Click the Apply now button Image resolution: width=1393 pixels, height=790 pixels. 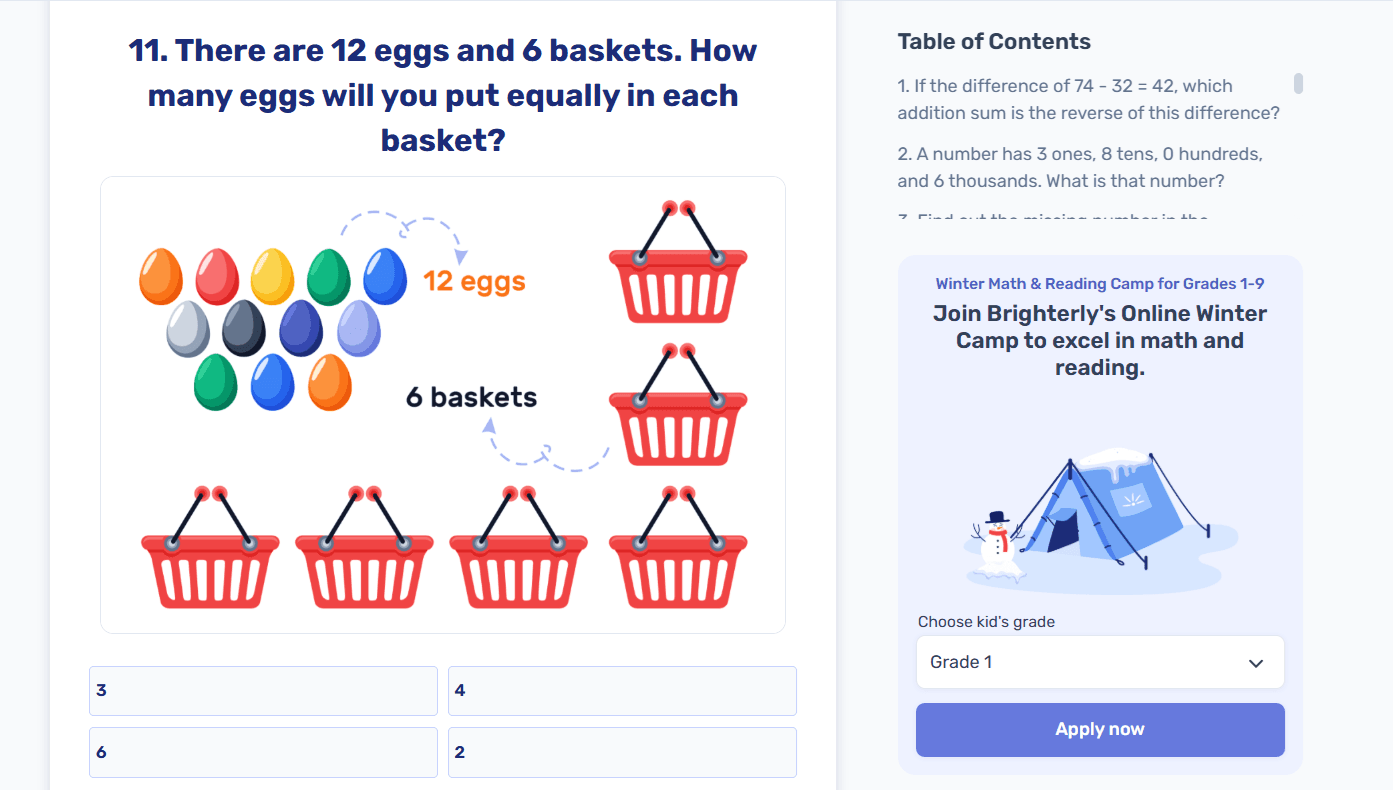coord(1099,729)
